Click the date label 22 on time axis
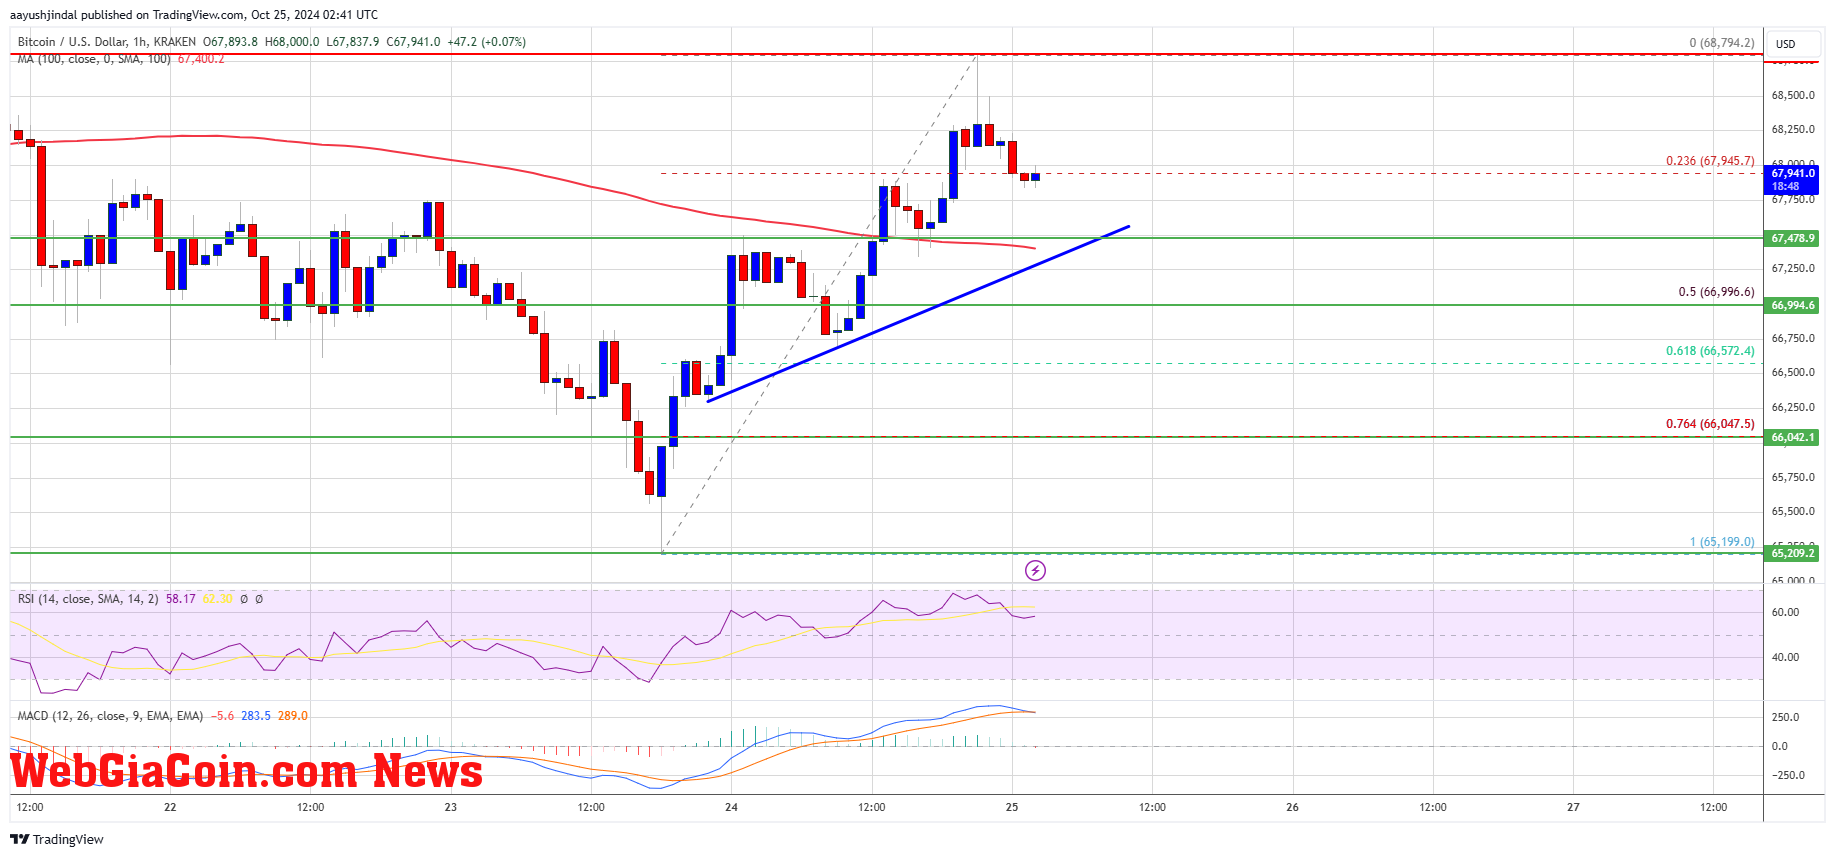The image size is (1835, 857). (170, 807)
